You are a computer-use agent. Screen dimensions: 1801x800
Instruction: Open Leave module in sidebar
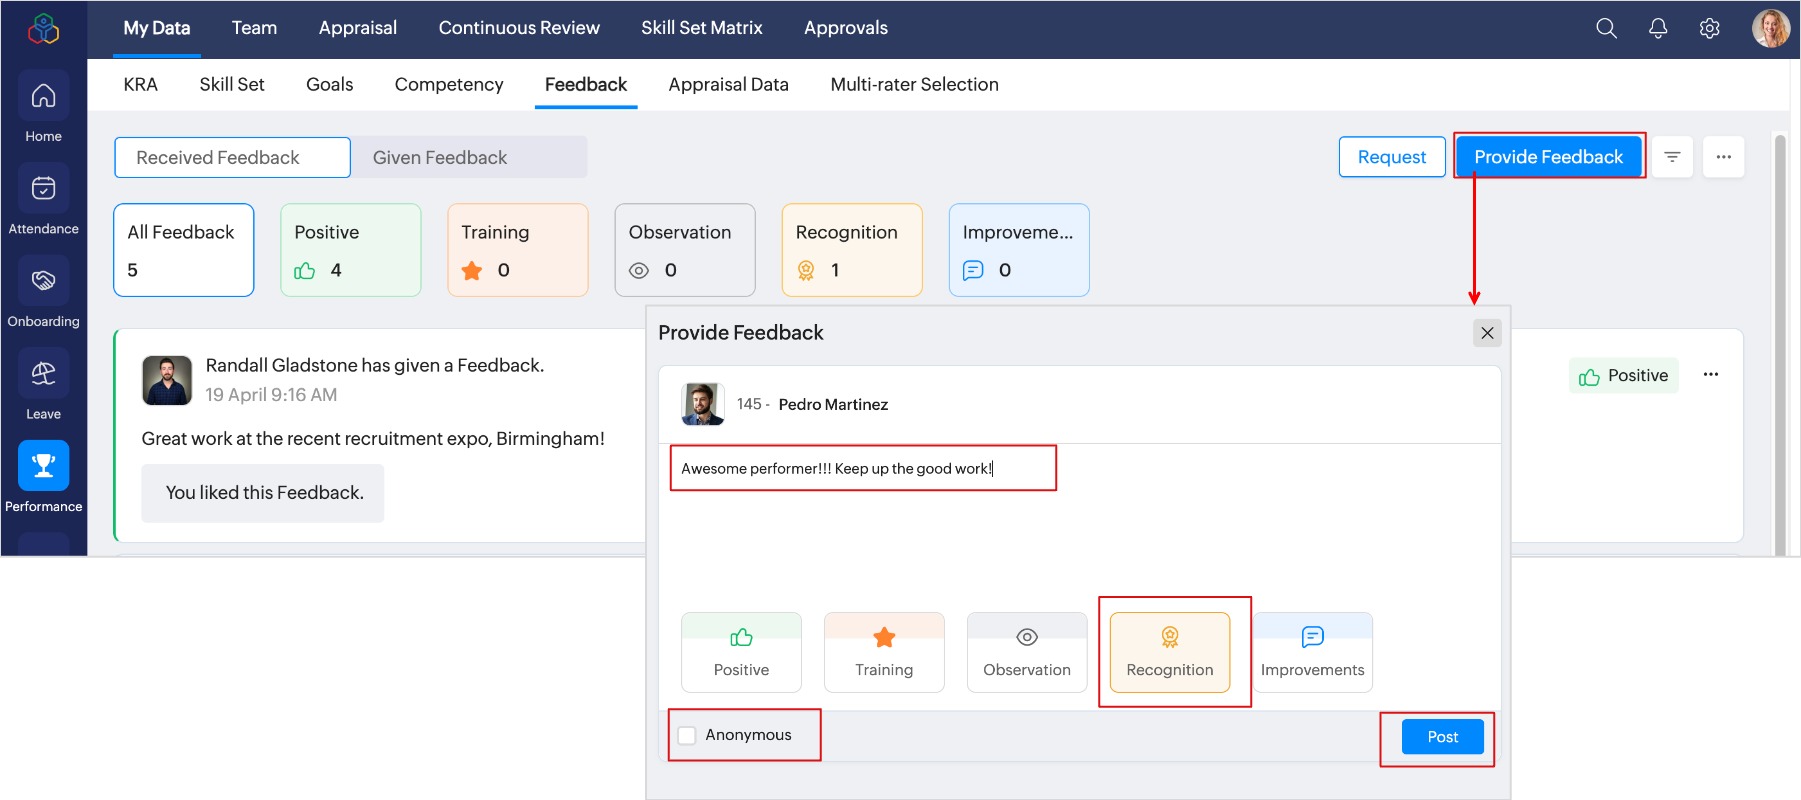point(43,385)
